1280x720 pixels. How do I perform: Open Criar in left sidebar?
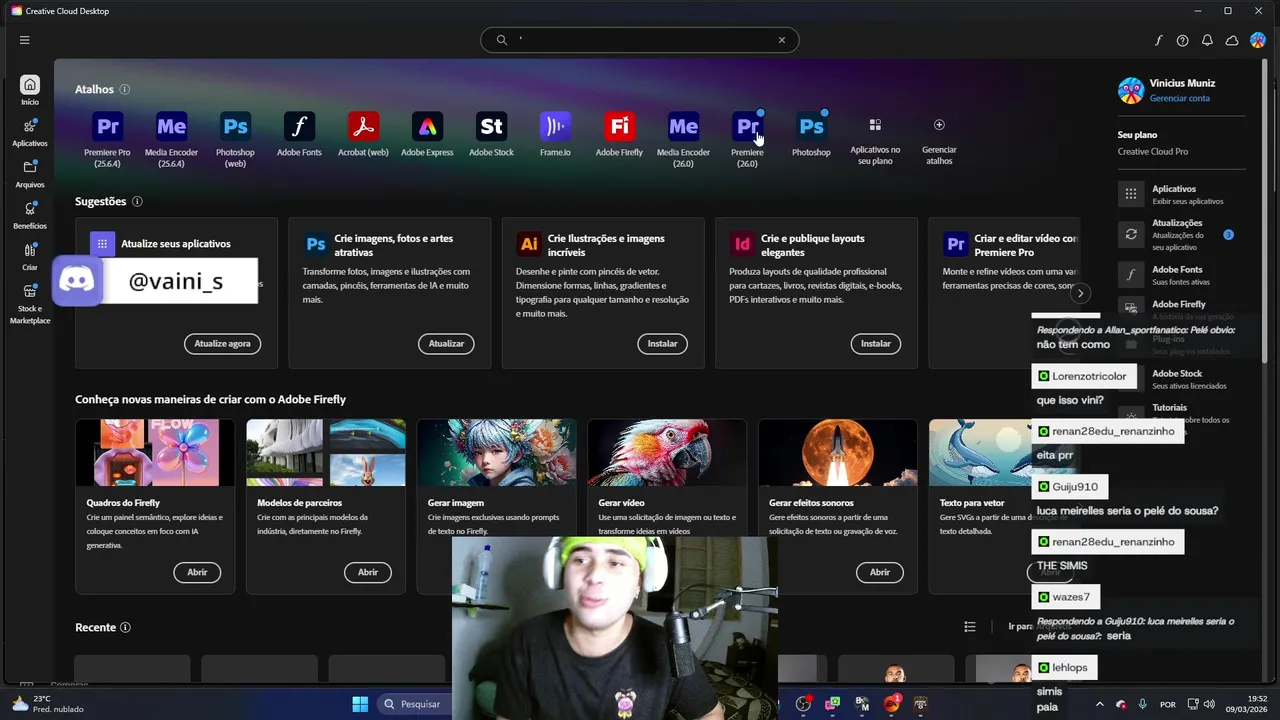coord(30,257)
